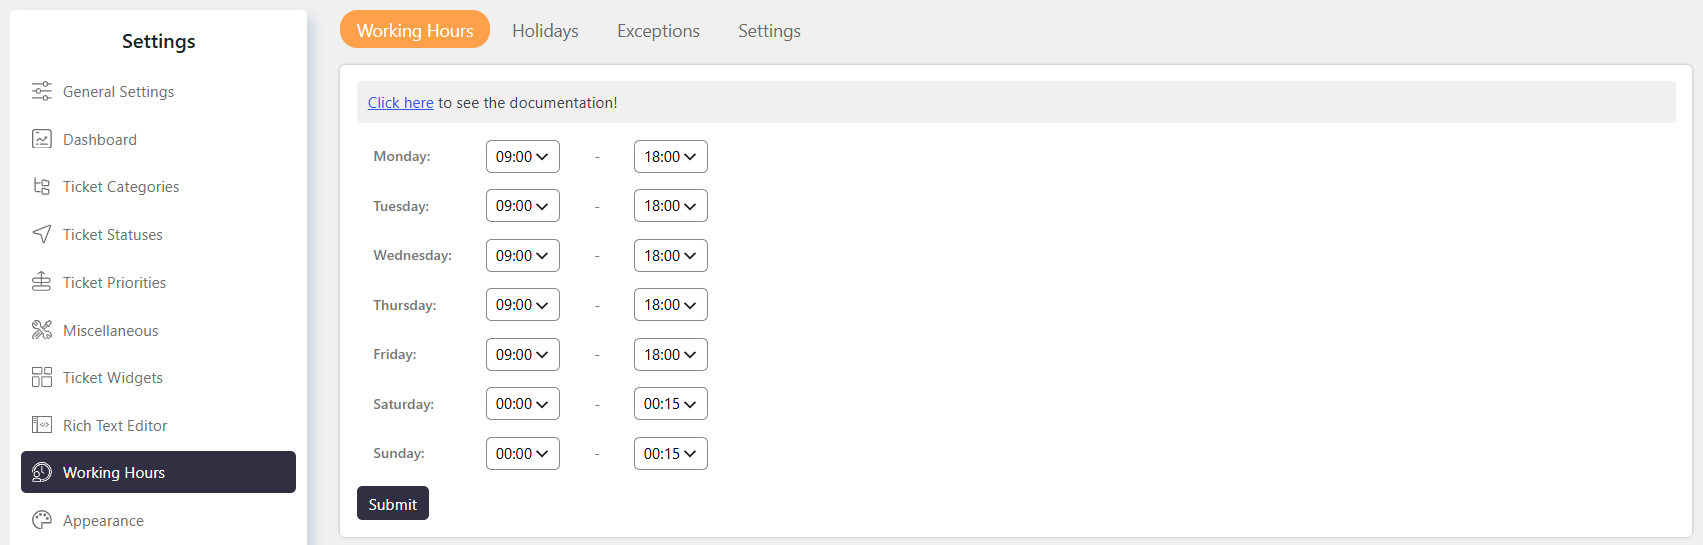Expand Wednesday end time dropdown
Image resolution: width=1703 pixels, height=545 pixels.
point(670,256)
